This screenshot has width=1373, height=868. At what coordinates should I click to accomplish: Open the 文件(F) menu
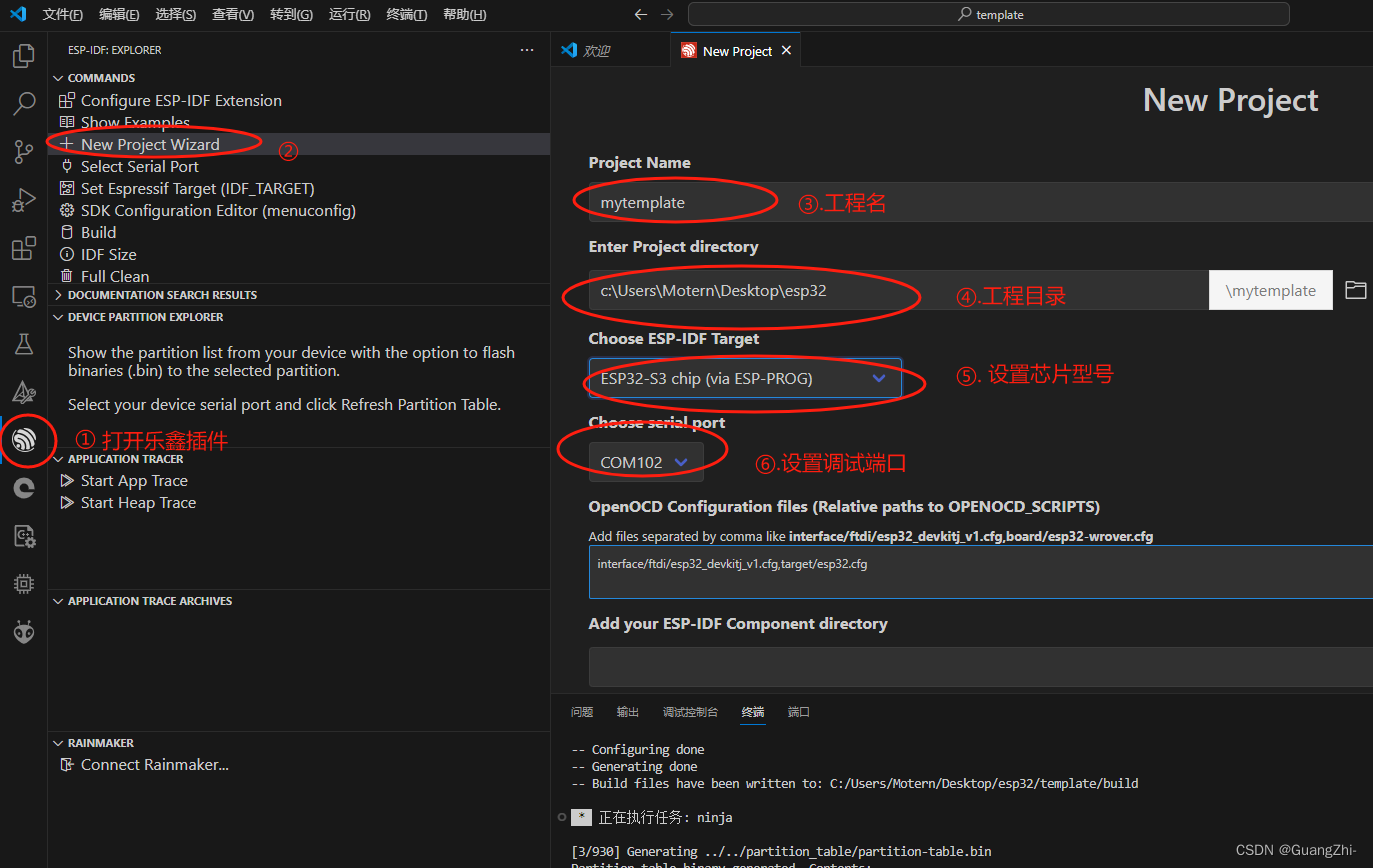pos(63,14)
